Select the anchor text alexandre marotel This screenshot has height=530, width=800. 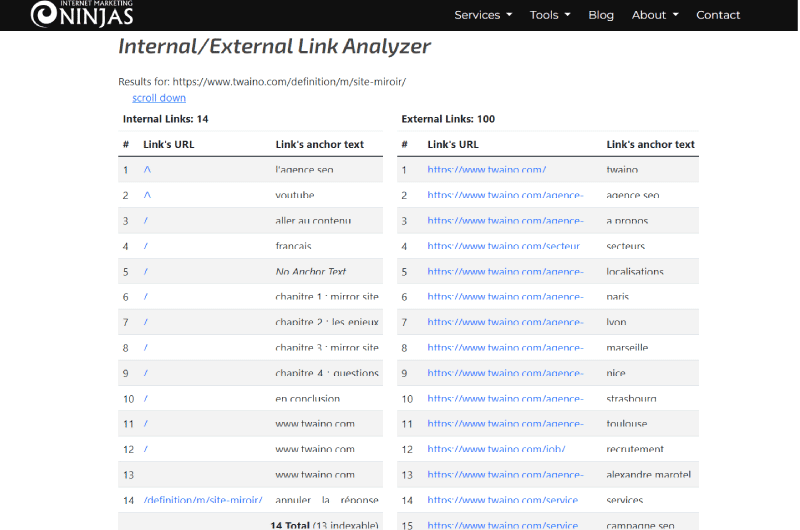648,475
